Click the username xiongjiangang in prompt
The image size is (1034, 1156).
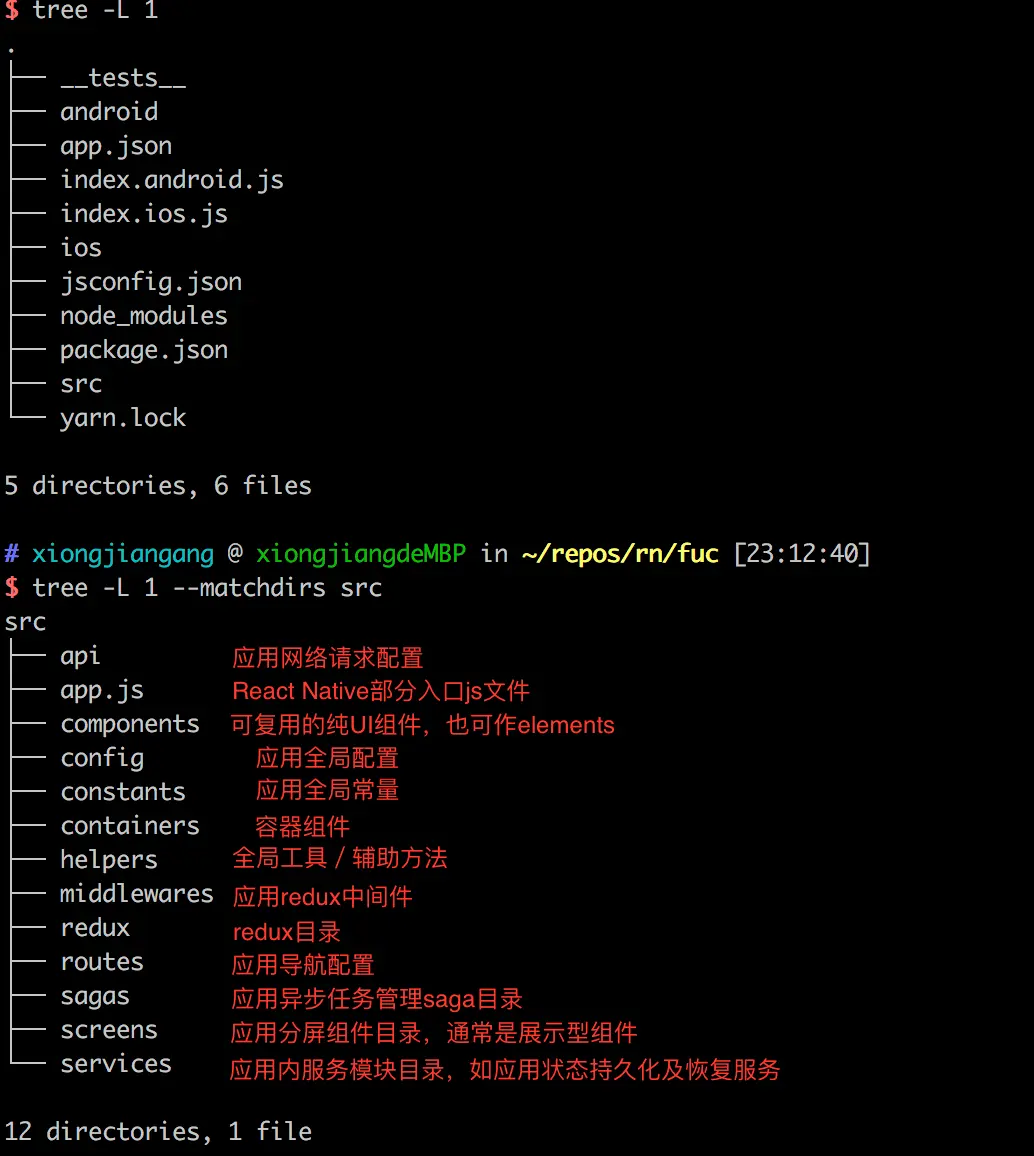pos(123,554)
